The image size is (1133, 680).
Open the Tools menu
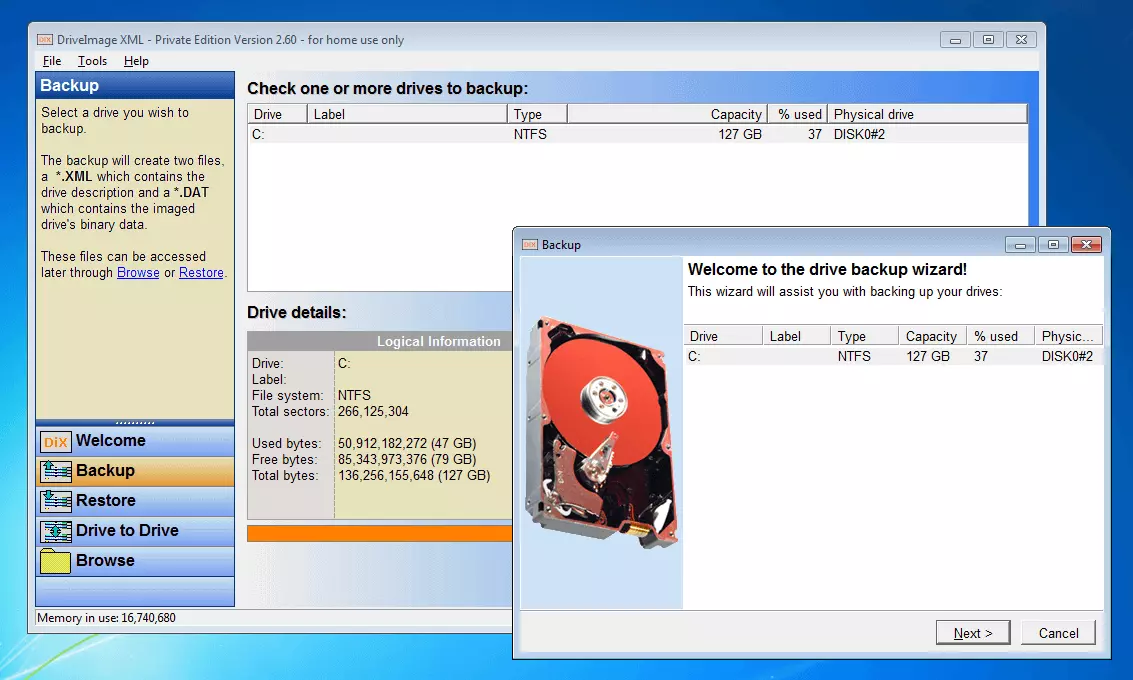coord(92,61)
